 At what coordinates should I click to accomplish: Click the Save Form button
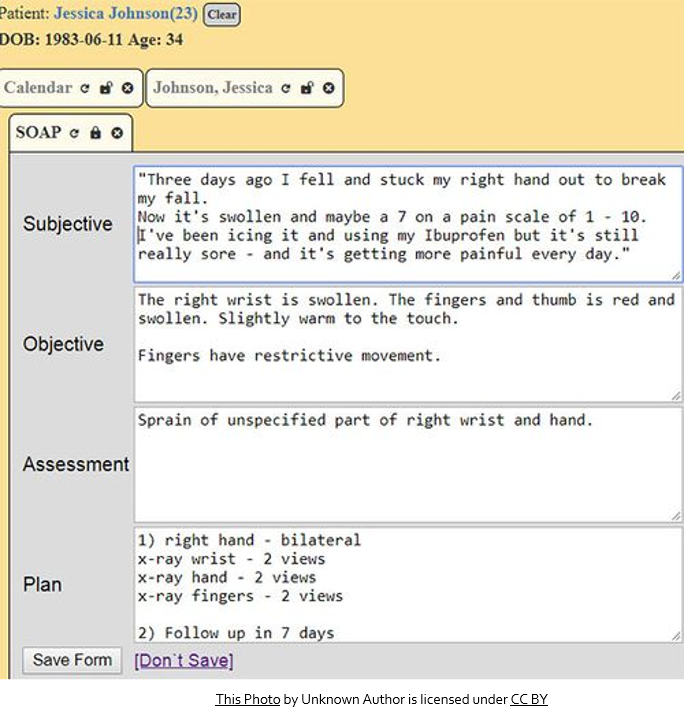click(x=72, y=660)
